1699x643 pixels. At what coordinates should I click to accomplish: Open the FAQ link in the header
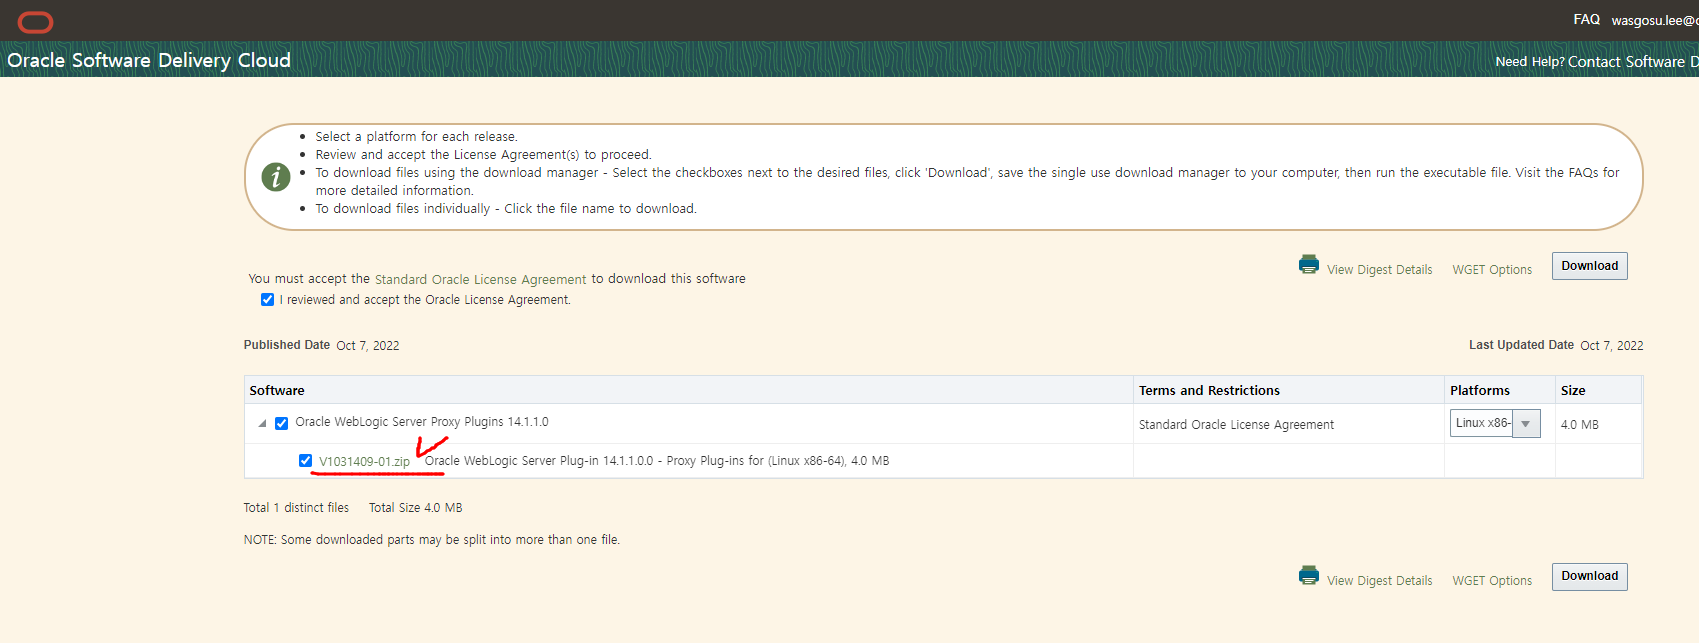tap(1586, 19)
